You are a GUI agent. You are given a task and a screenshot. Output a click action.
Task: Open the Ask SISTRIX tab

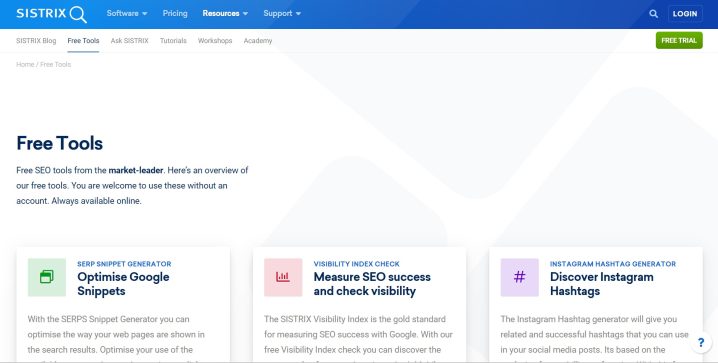[x=130, y=41]
